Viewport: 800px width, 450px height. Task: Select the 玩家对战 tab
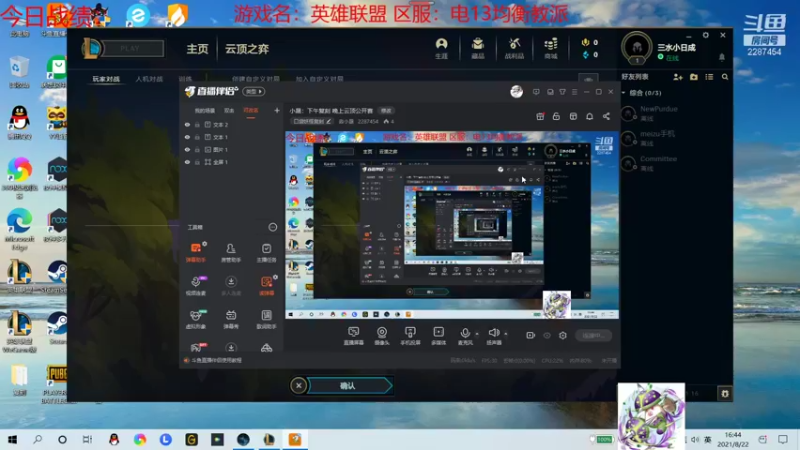(x=106, y=79)
